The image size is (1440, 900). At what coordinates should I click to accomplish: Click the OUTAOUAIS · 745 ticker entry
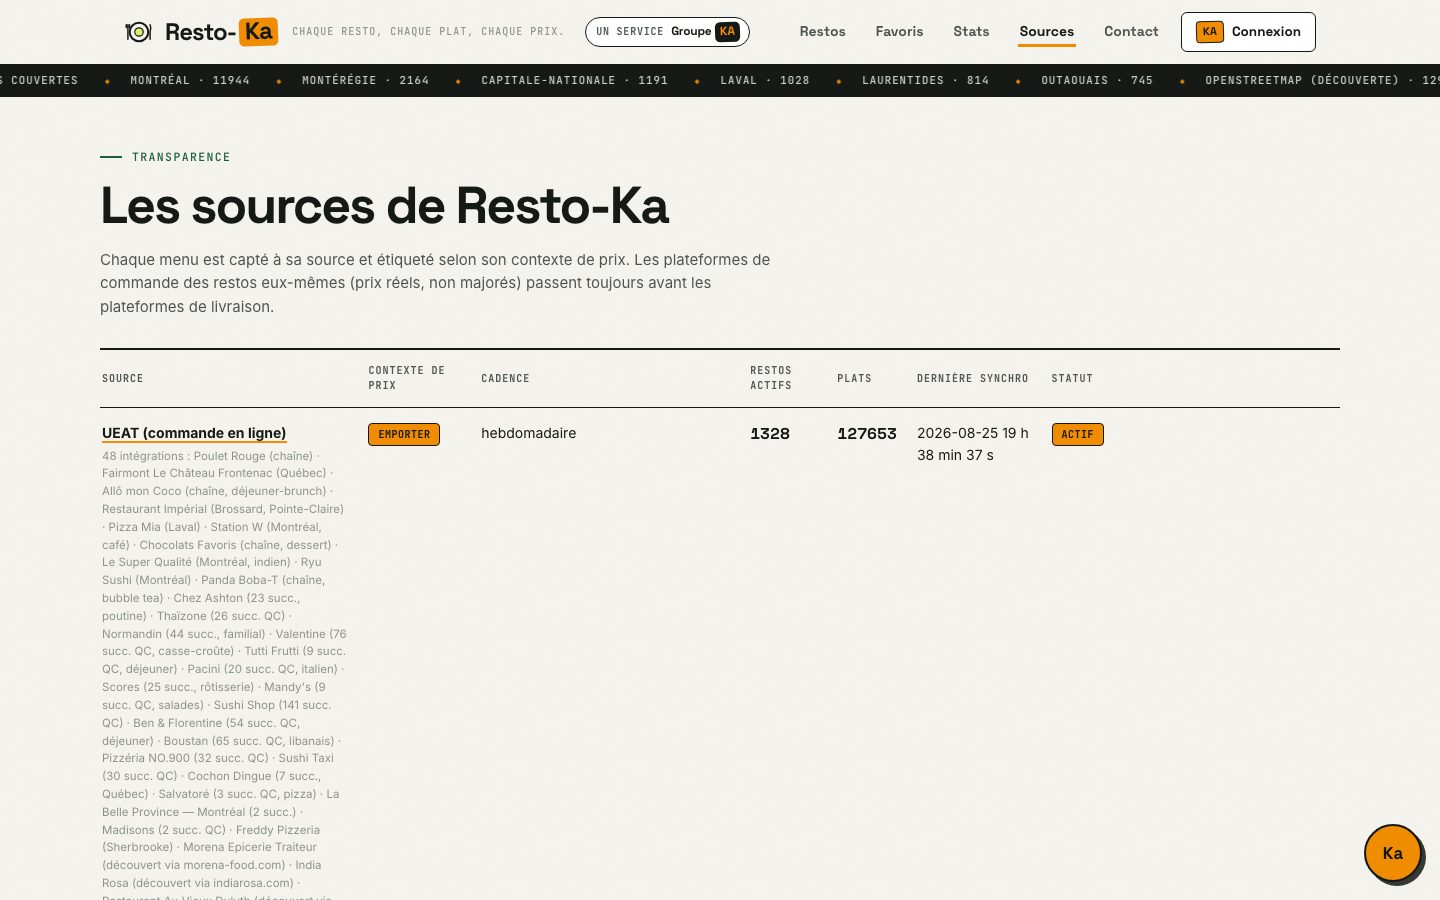pyautogui.click(x=1097, y=80)
